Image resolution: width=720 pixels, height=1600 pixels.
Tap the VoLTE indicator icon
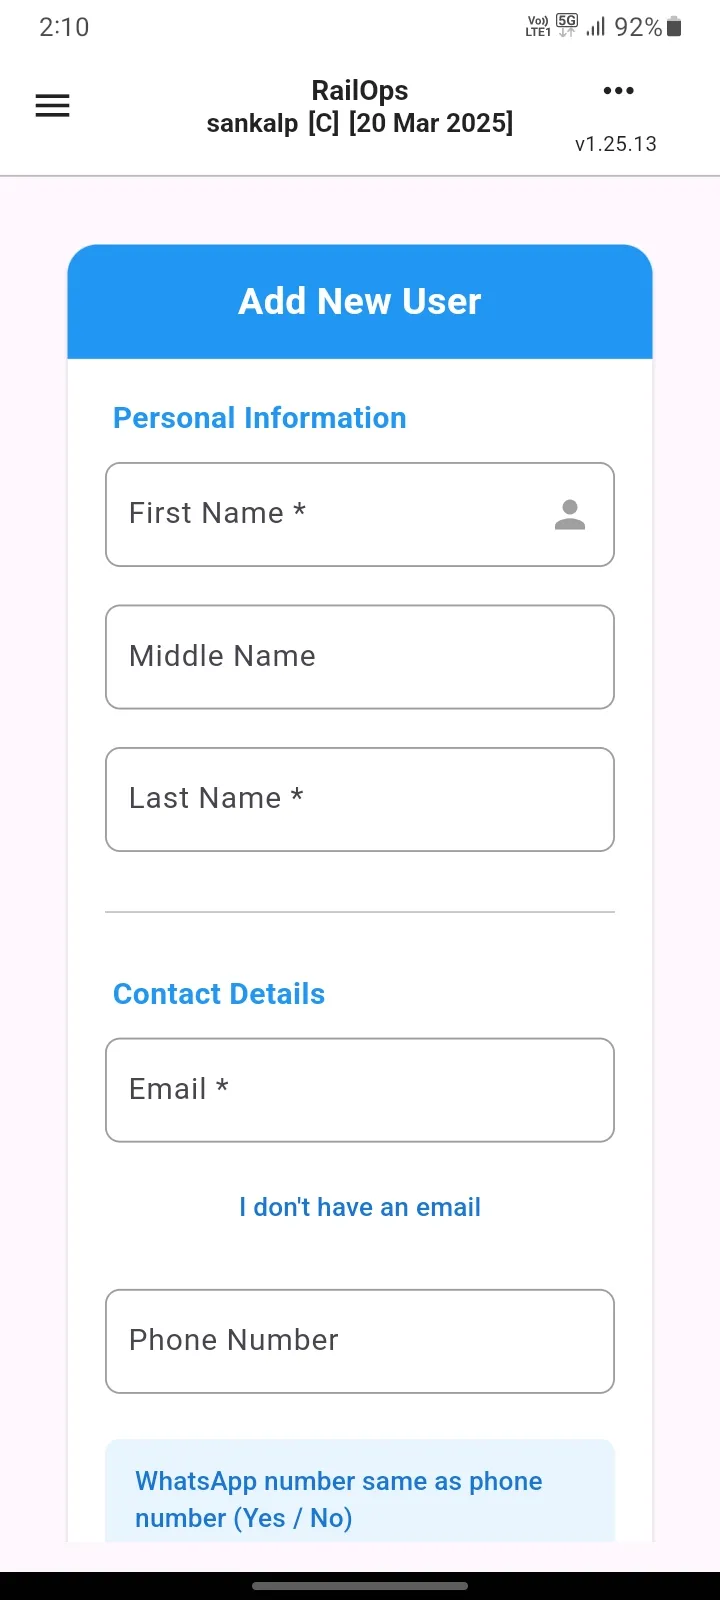coord(538,27)
